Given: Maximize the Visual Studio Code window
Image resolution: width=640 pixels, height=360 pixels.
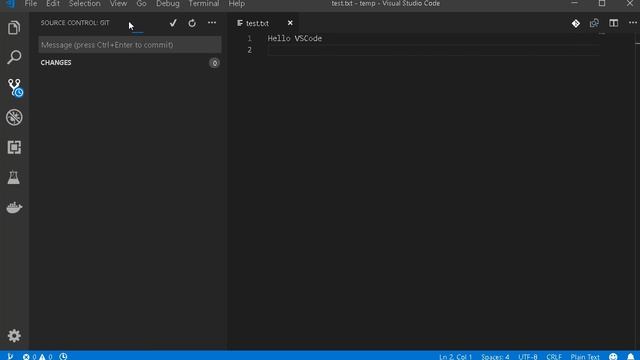Looking at the screenshot, I should tap(602, 3).
